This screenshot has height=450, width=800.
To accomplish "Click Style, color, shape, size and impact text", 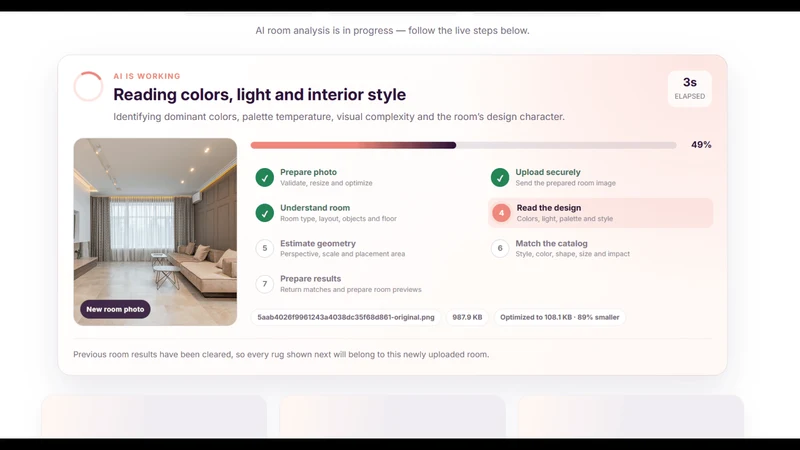I will click(572, 254).
